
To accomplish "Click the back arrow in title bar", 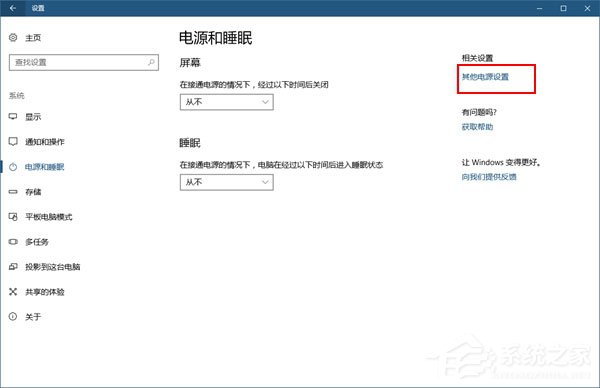I will (13, 8).
